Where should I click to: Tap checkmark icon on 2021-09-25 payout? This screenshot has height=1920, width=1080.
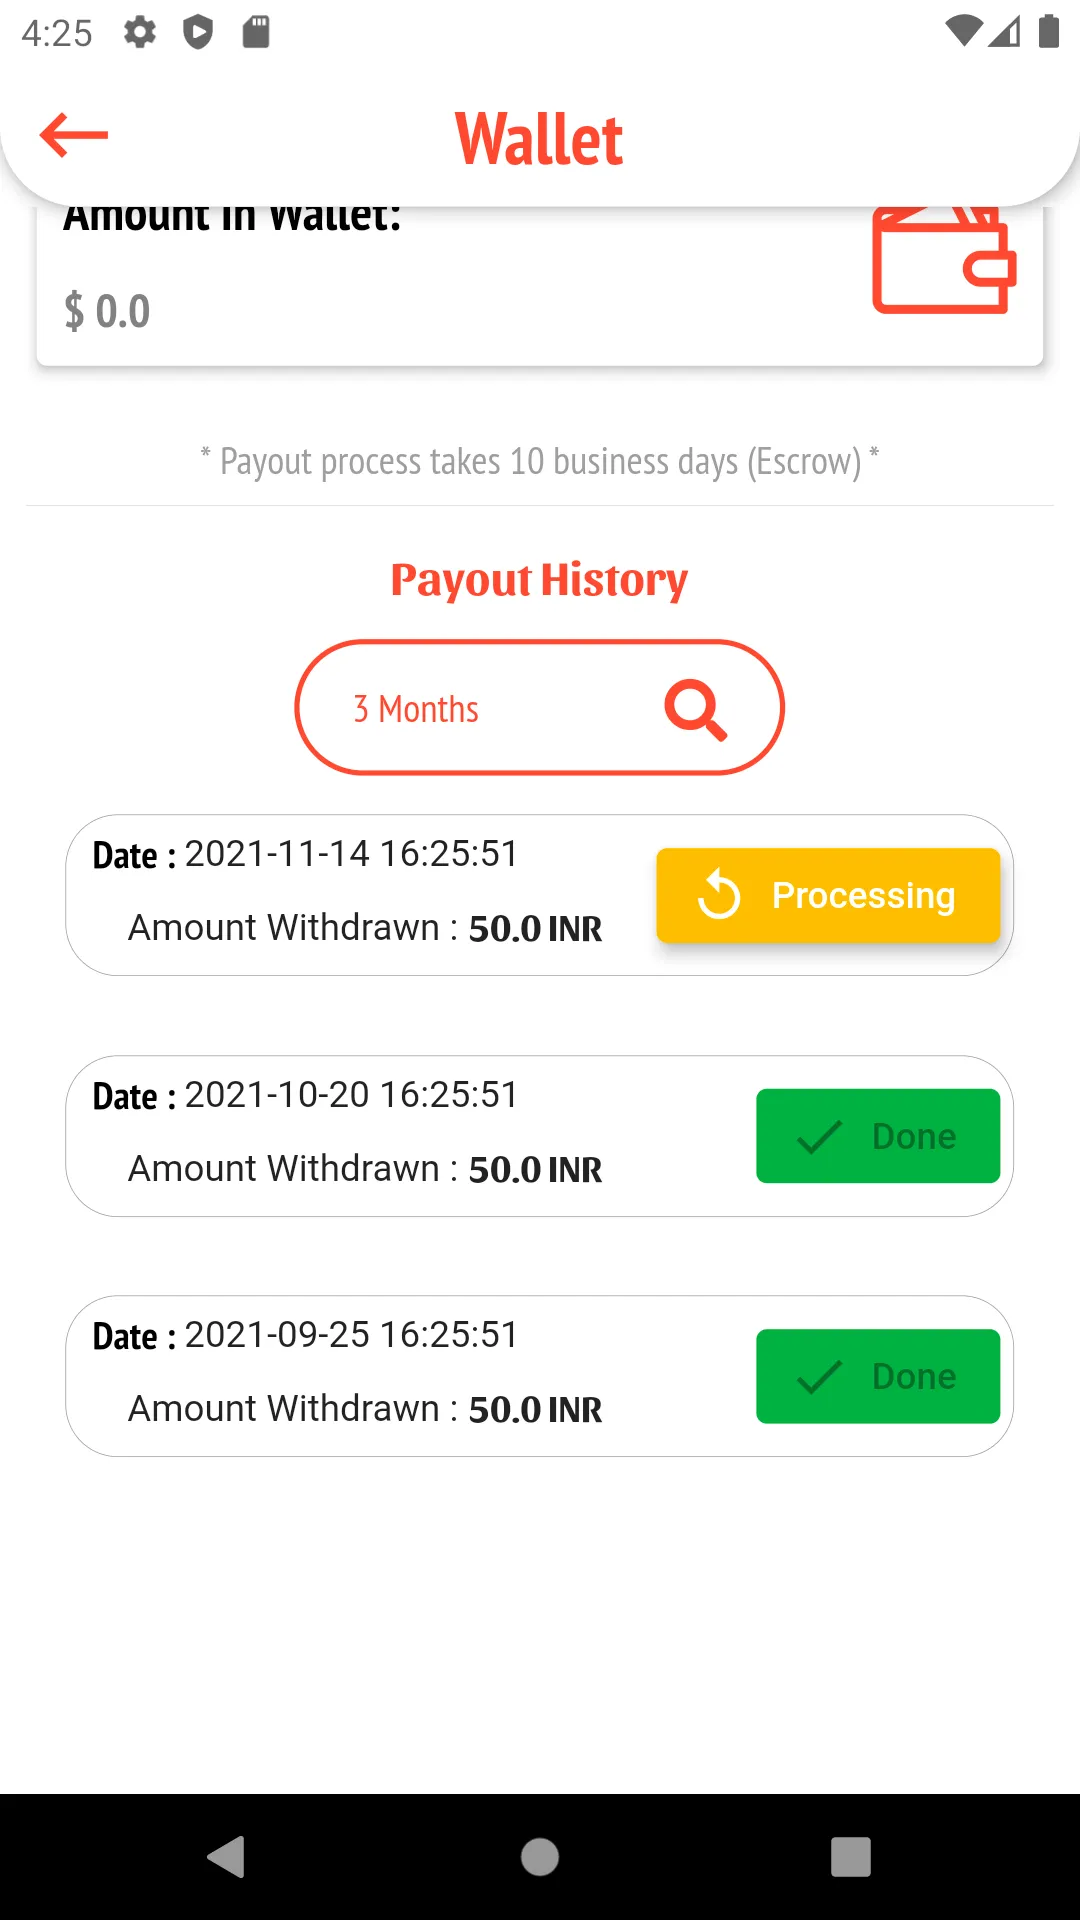[819, 1377]
